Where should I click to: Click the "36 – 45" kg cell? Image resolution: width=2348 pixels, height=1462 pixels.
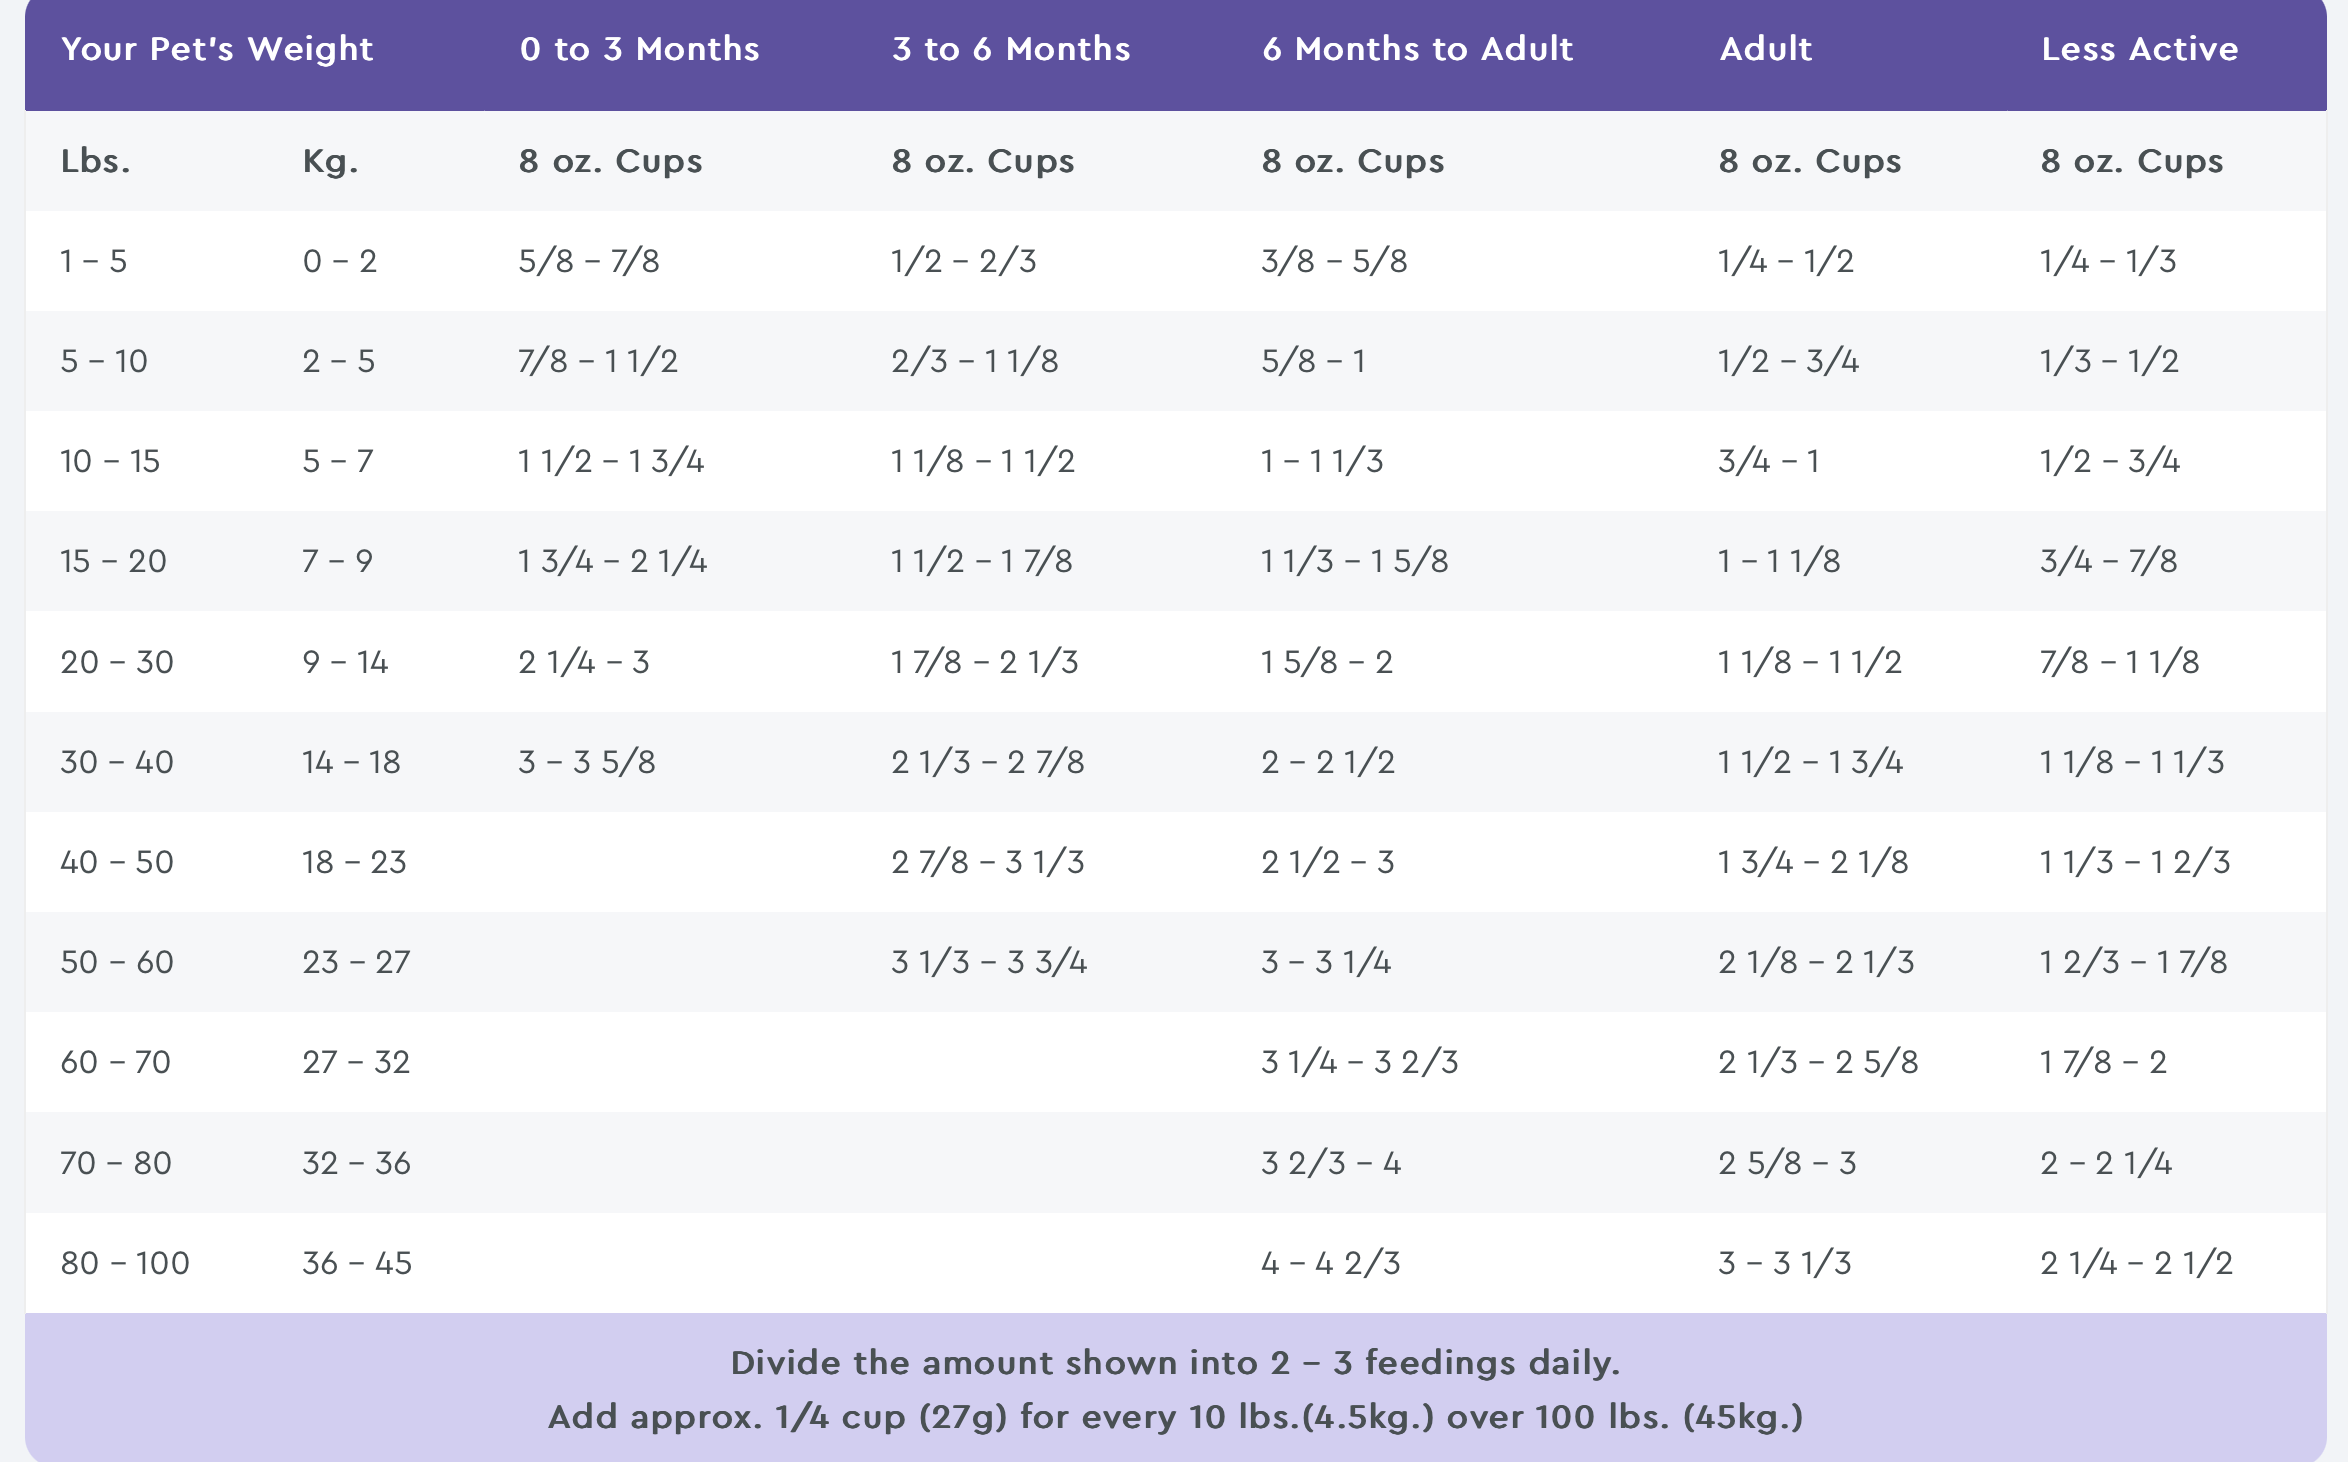click(357, 1263)
